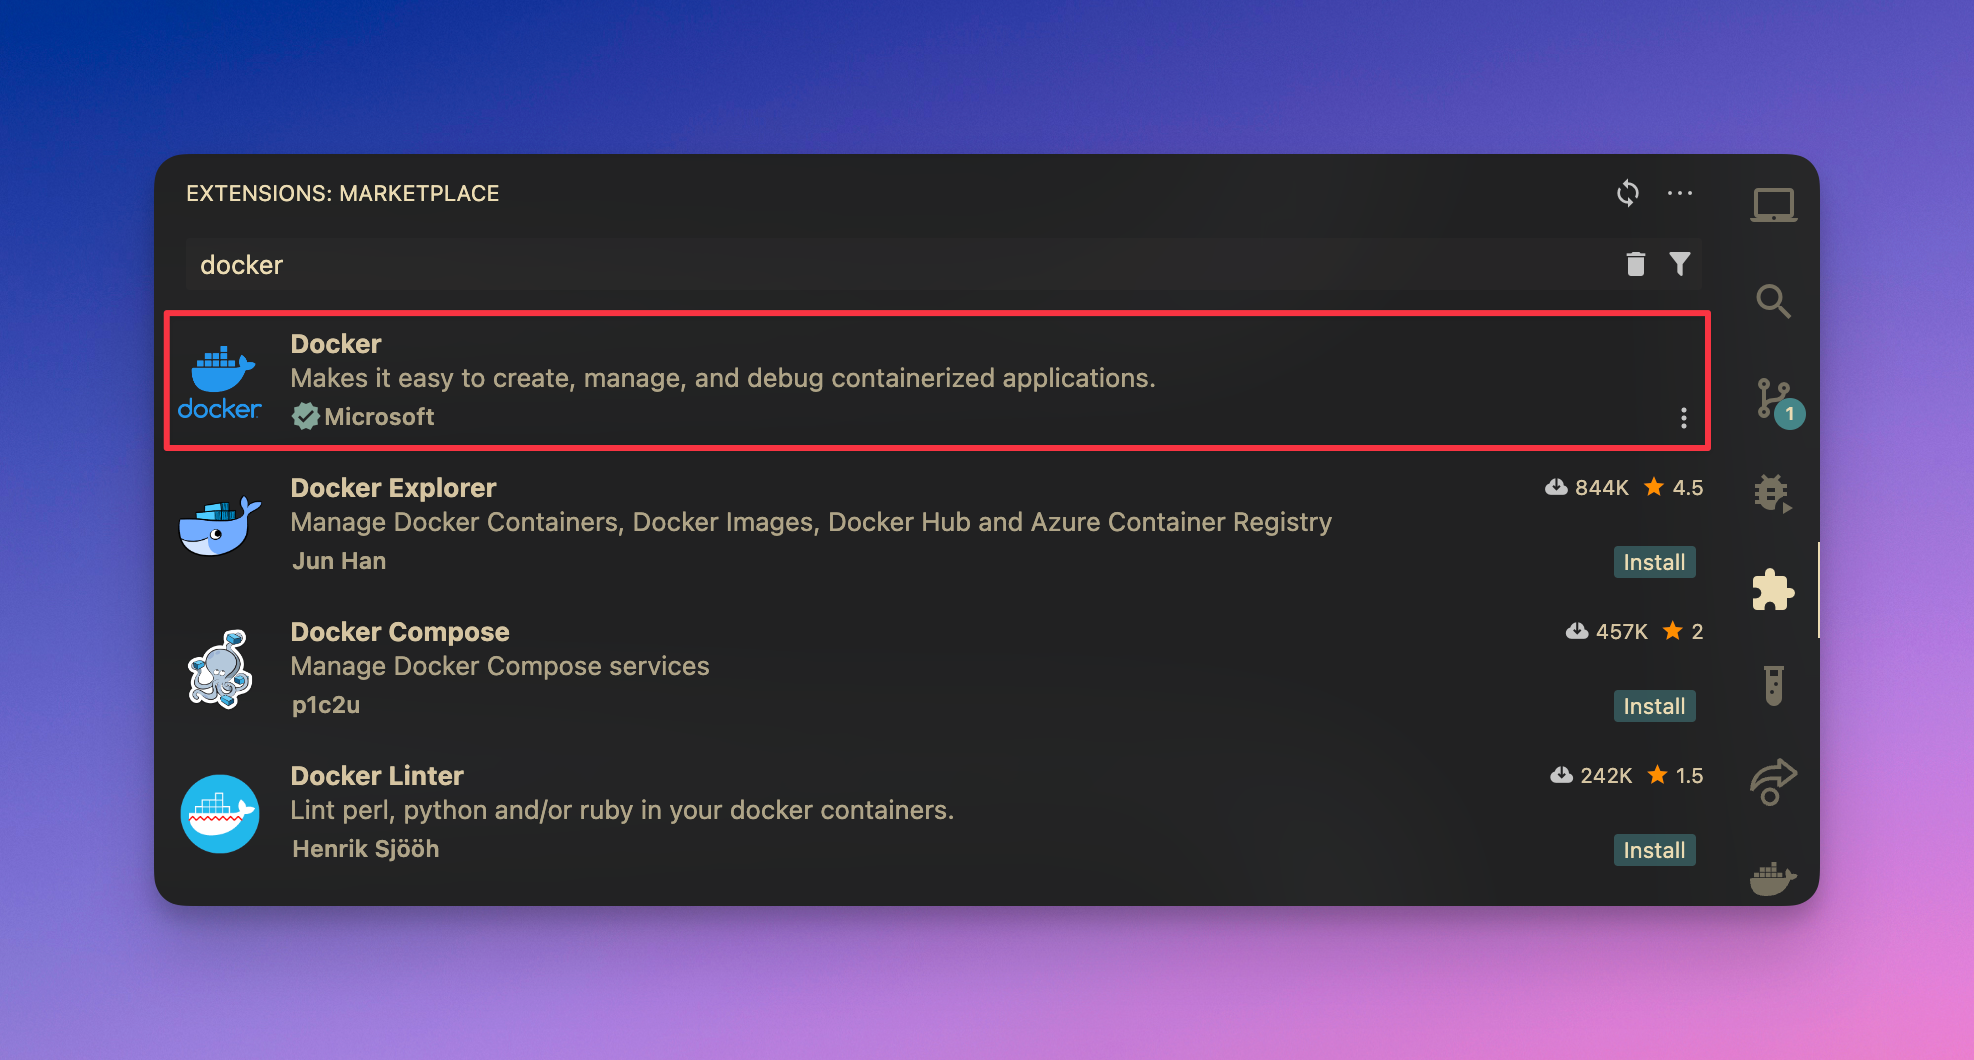Click the p1c2u publisher name
Image resolution: width=1974 pixels, height=1060 pixels.
[326, 705]
